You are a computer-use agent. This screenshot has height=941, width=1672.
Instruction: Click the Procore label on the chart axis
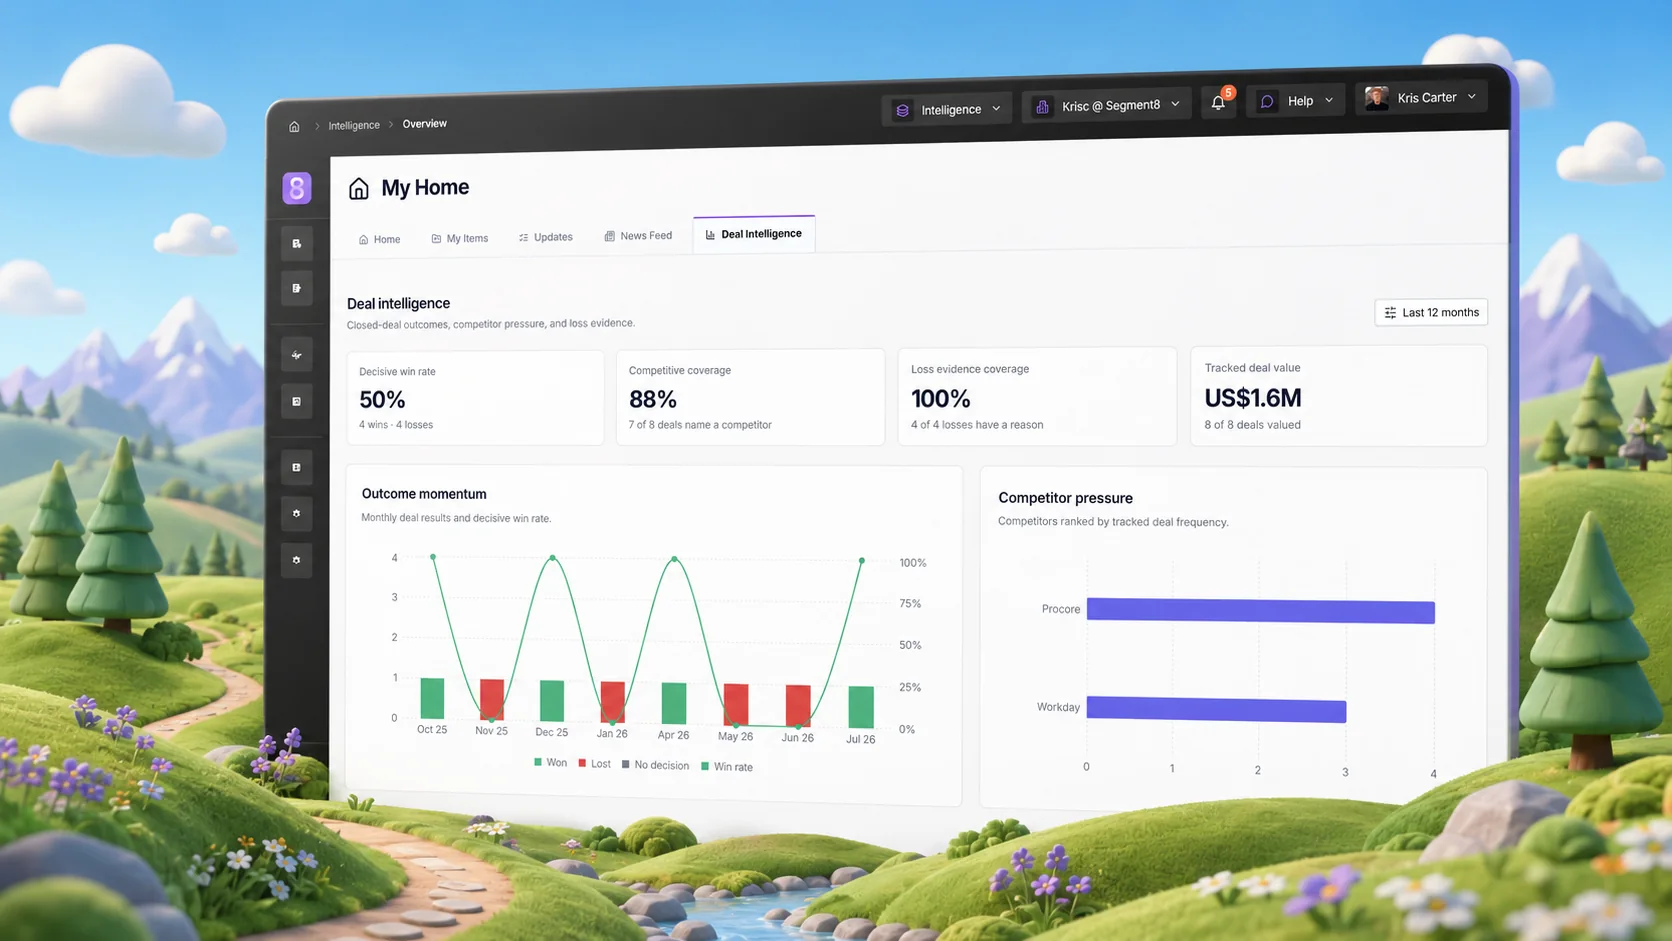tap(1061, 609)
